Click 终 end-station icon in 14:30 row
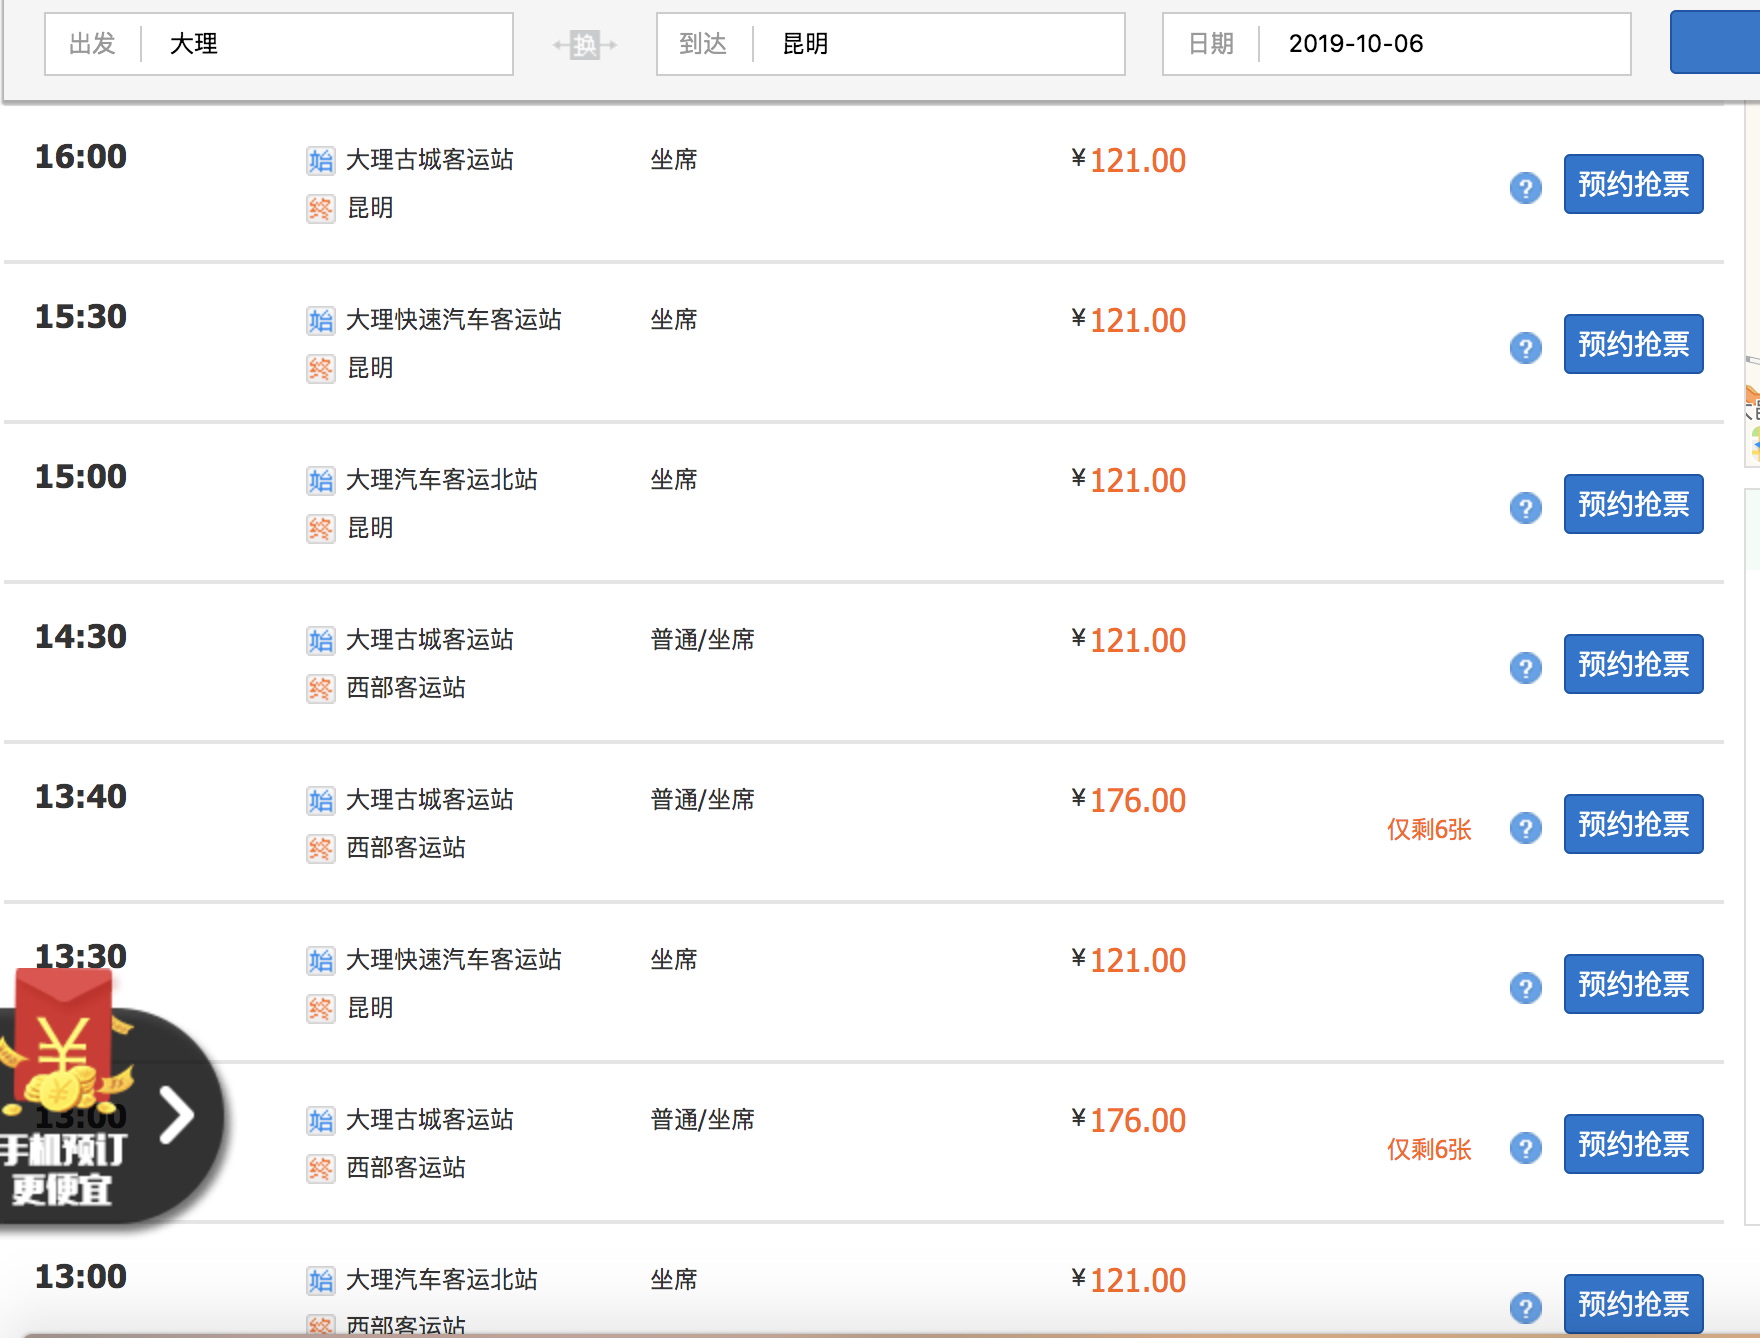The image size is (1760, 1338). pyautogui.click(x=320, y=688)
